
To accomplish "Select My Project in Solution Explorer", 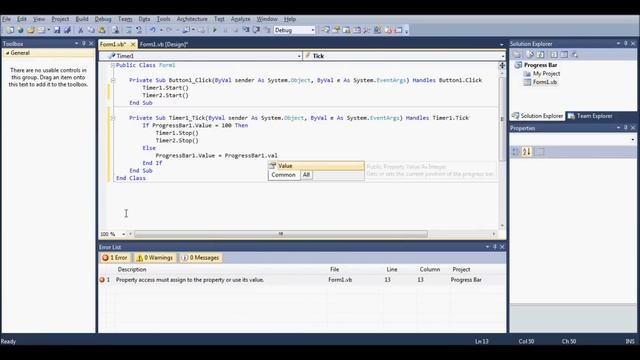I will pos(546,73).
